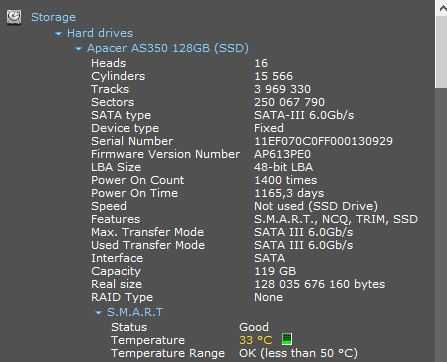
Task: Select the Power On Time label
Action: tap(134, 193)
